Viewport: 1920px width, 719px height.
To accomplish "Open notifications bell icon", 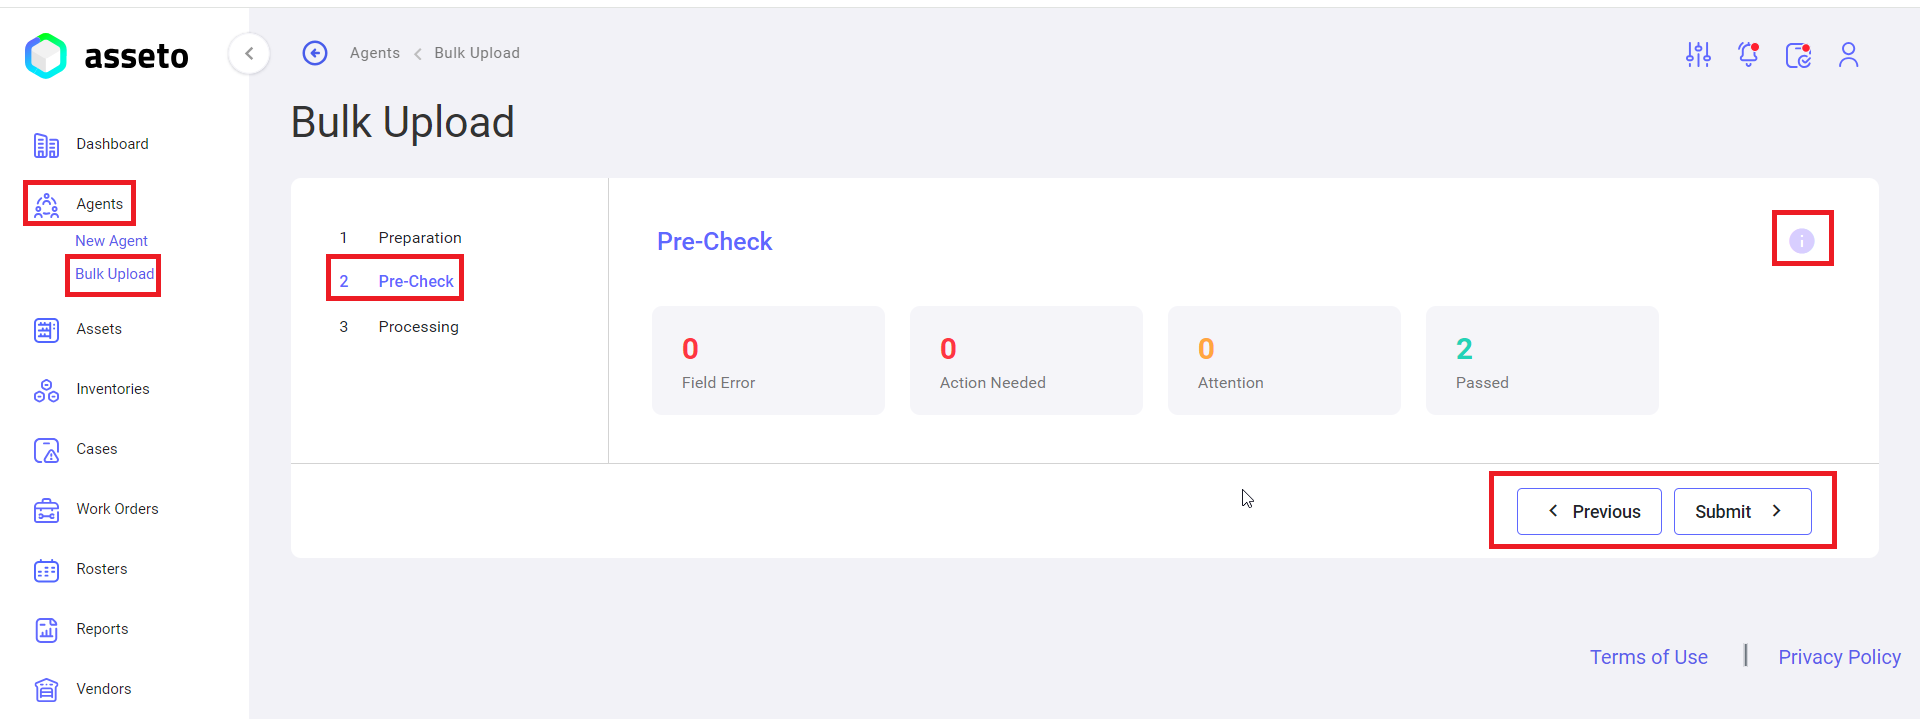I will point(1748,54).
